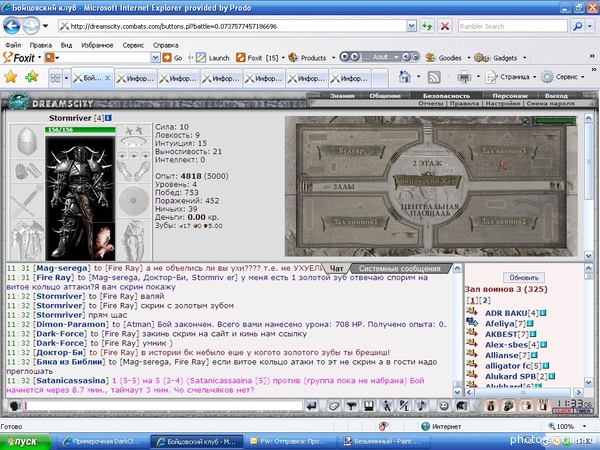Click the browser Refresh button
This screenshot has width=600, height=450.
coord(427,26)
